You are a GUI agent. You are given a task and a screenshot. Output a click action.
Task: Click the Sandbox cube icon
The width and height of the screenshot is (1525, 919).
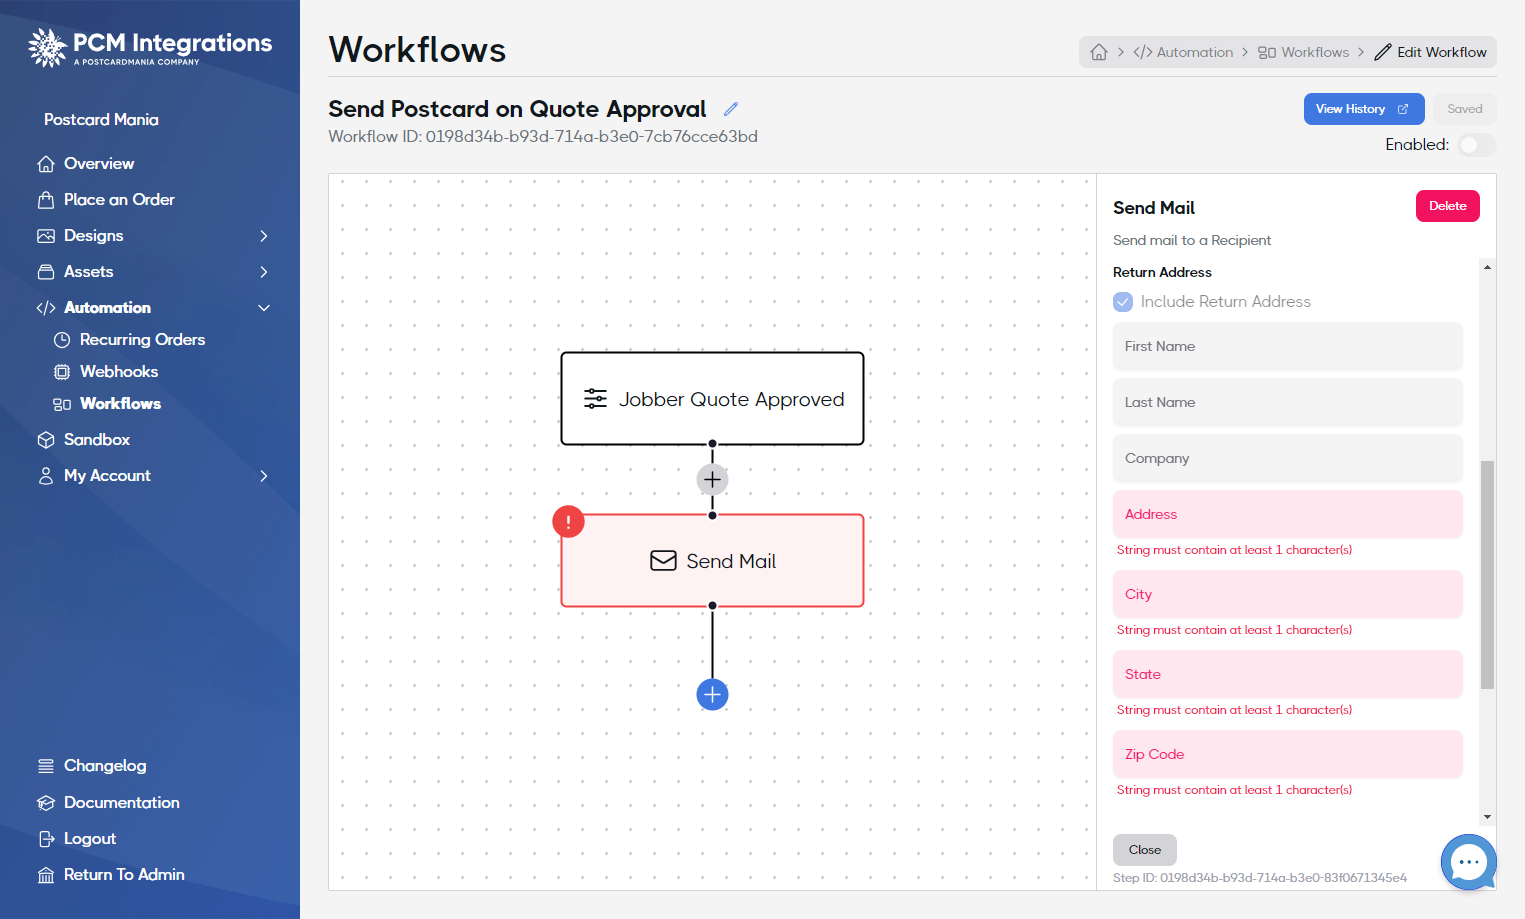(46, 440)
